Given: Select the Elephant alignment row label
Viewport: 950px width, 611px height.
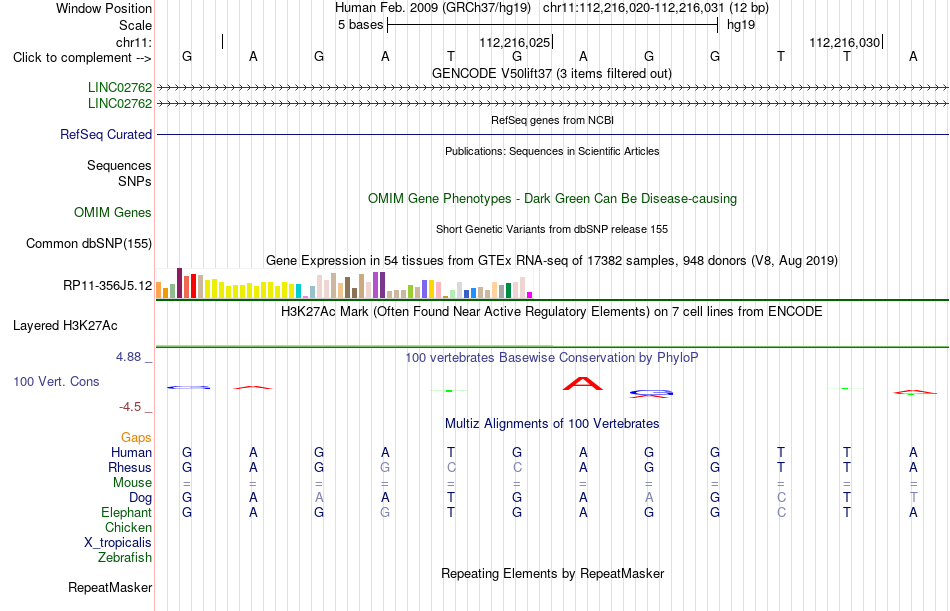Looking at the screenshot, I should click(x=127, y=513).
